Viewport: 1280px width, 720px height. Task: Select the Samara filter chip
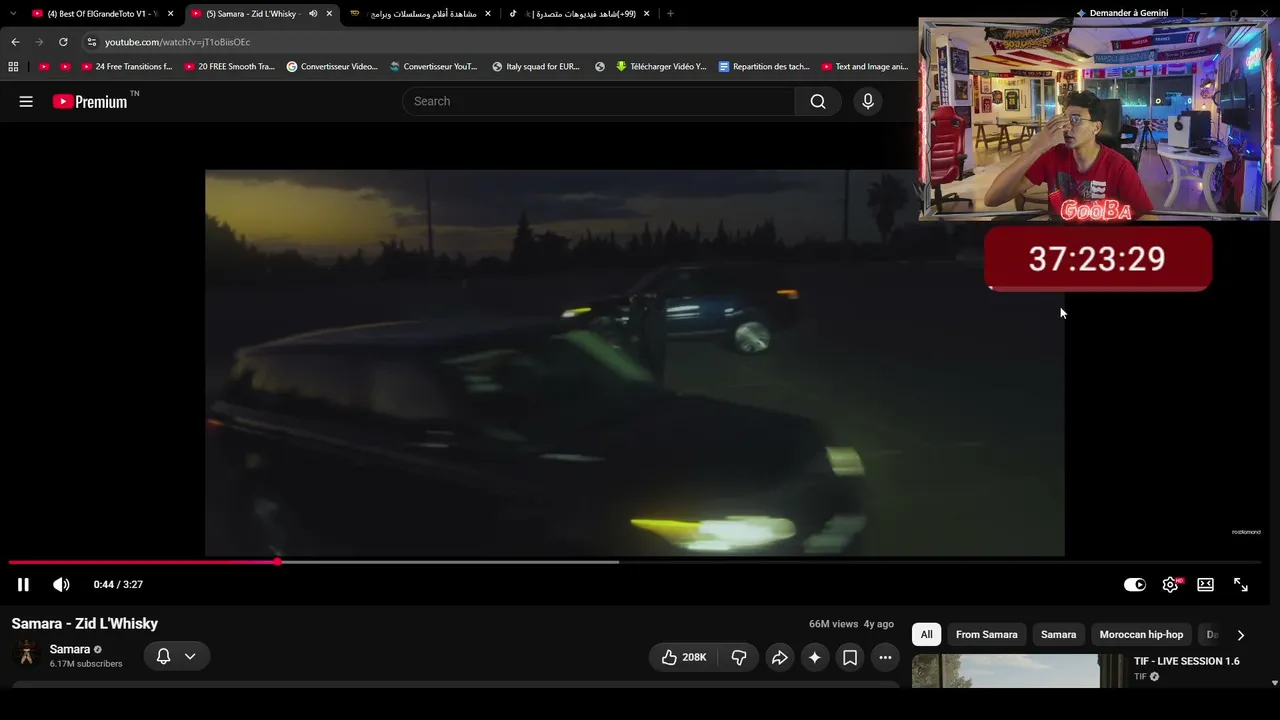[1058, 635]
